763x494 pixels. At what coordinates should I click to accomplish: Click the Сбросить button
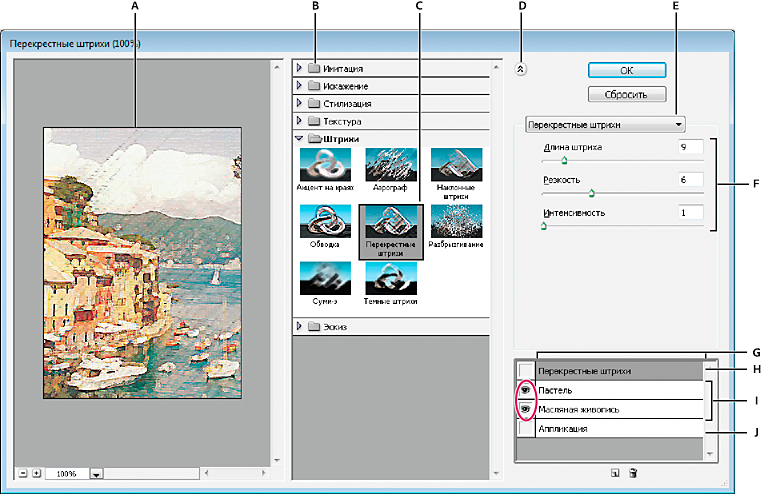pos(627,94)
